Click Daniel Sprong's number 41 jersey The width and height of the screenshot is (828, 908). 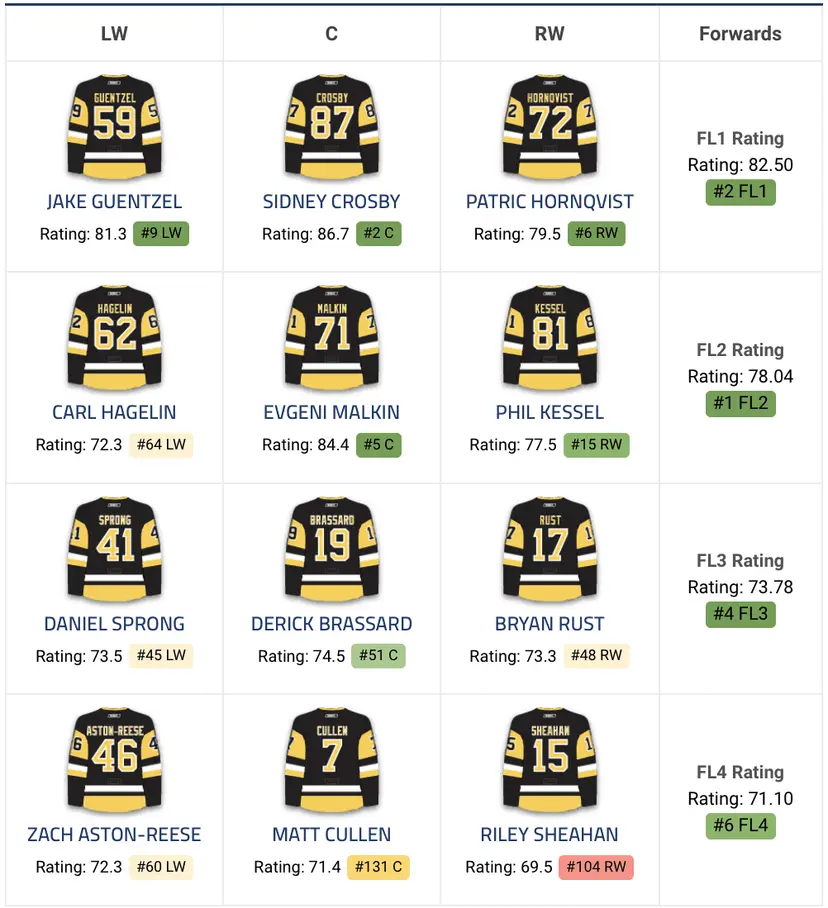tap(115, 545)
